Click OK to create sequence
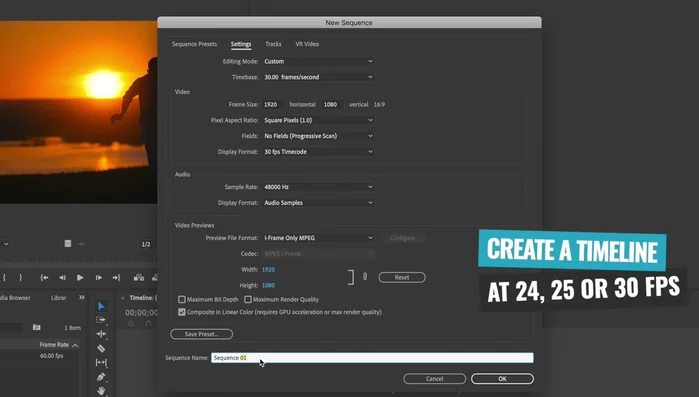This screenshot has width=699, height=397. [x=502, y=379]
